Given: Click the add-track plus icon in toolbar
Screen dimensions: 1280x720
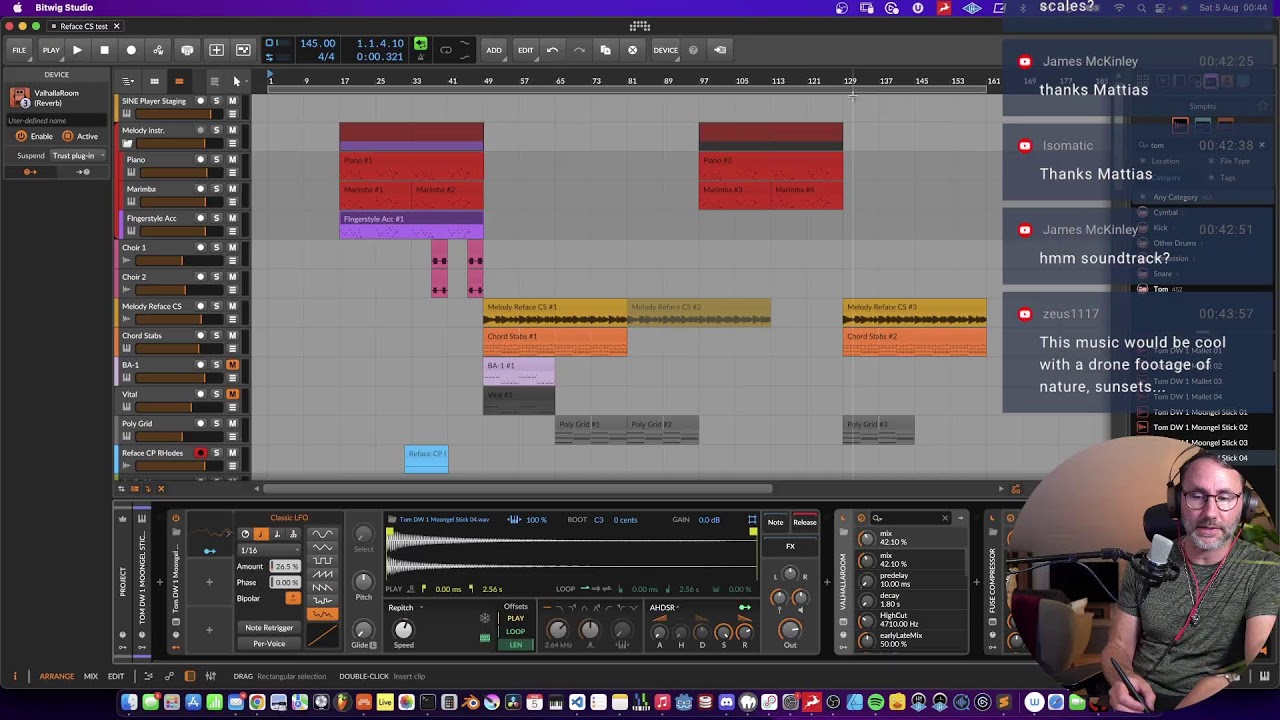Looking at the screenshot, I should click(x=216, y=50).
